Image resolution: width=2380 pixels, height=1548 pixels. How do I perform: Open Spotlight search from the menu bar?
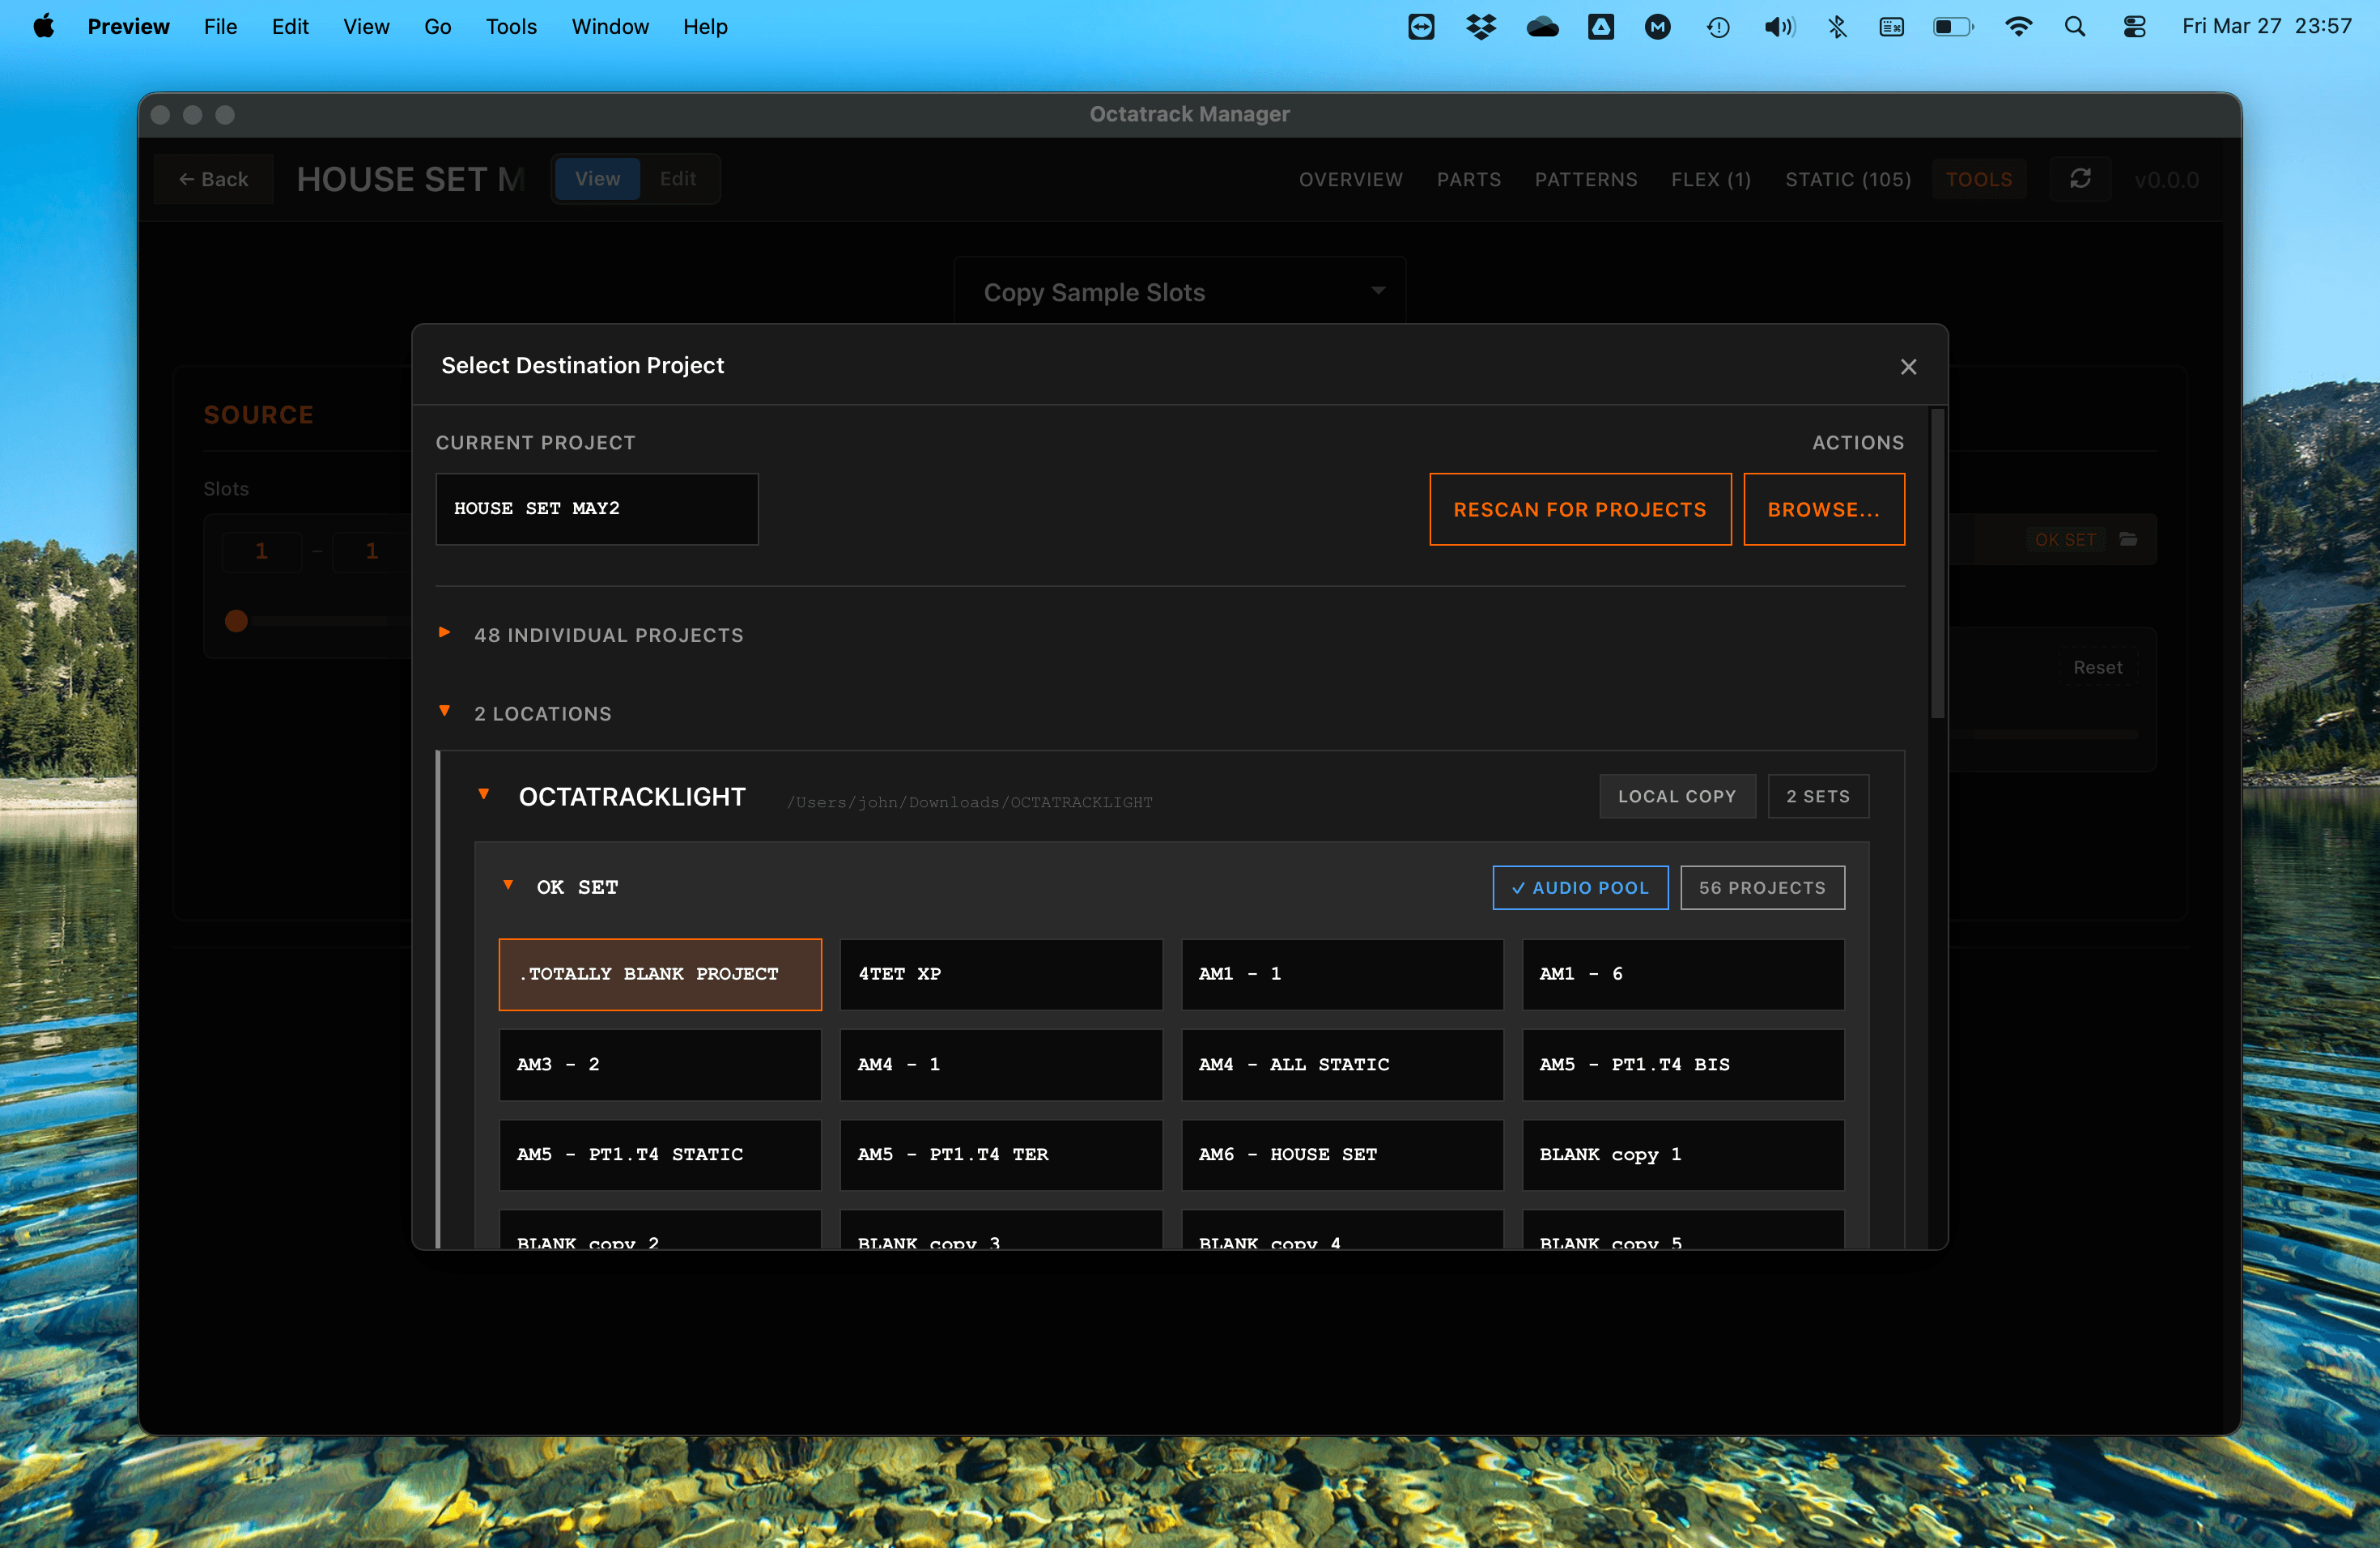[x=2075, y=27]
